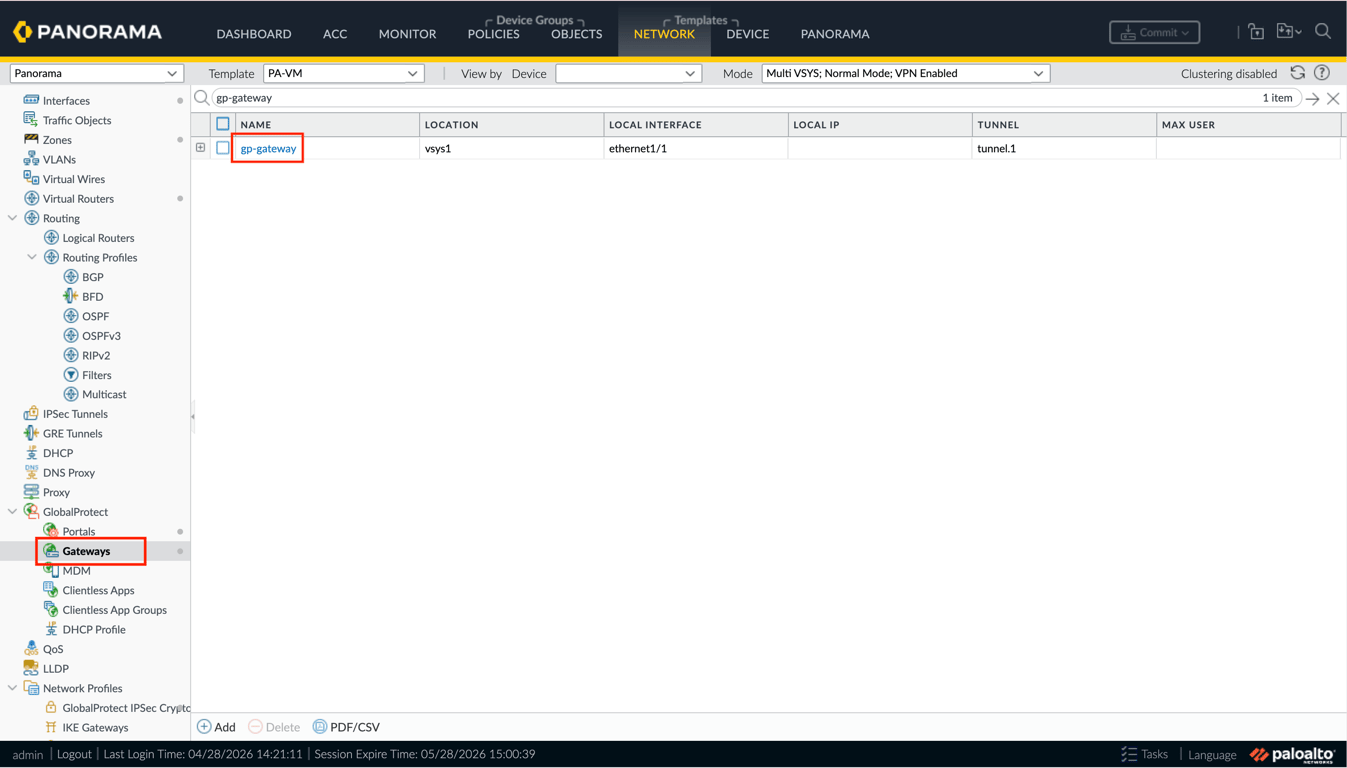
Task: Click the Clientless Apps icon
Action: tap(51, 590)
